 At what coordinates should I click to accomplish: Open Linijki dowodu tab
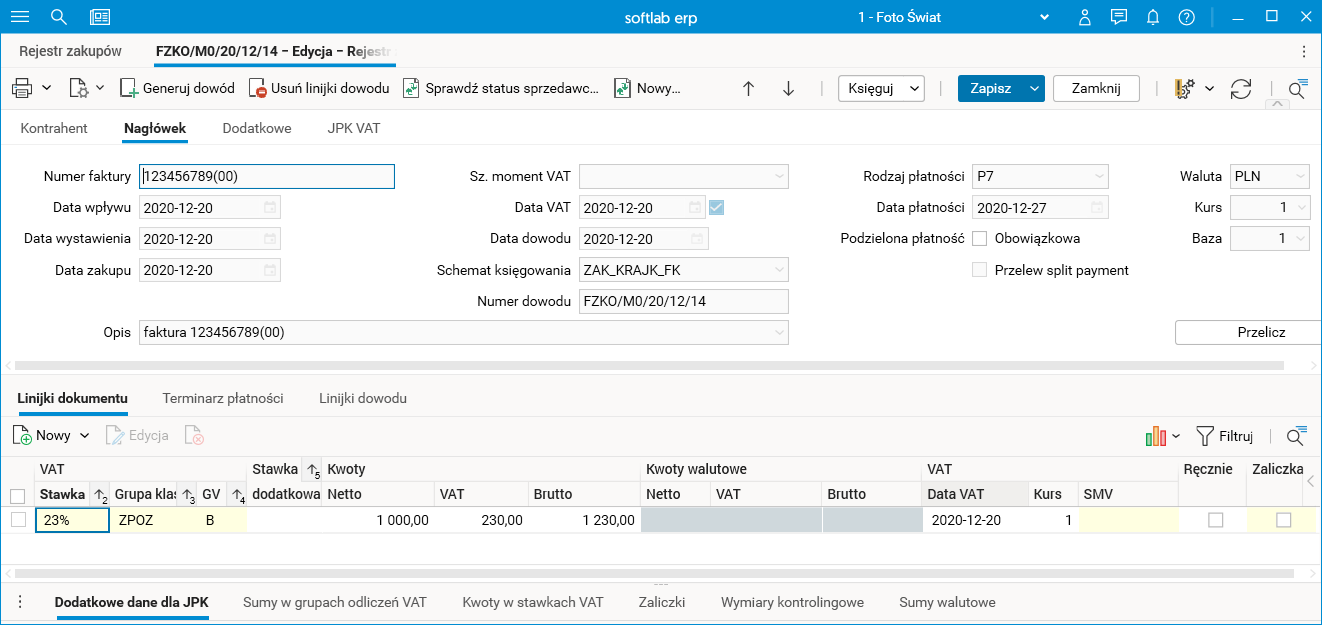363,398
